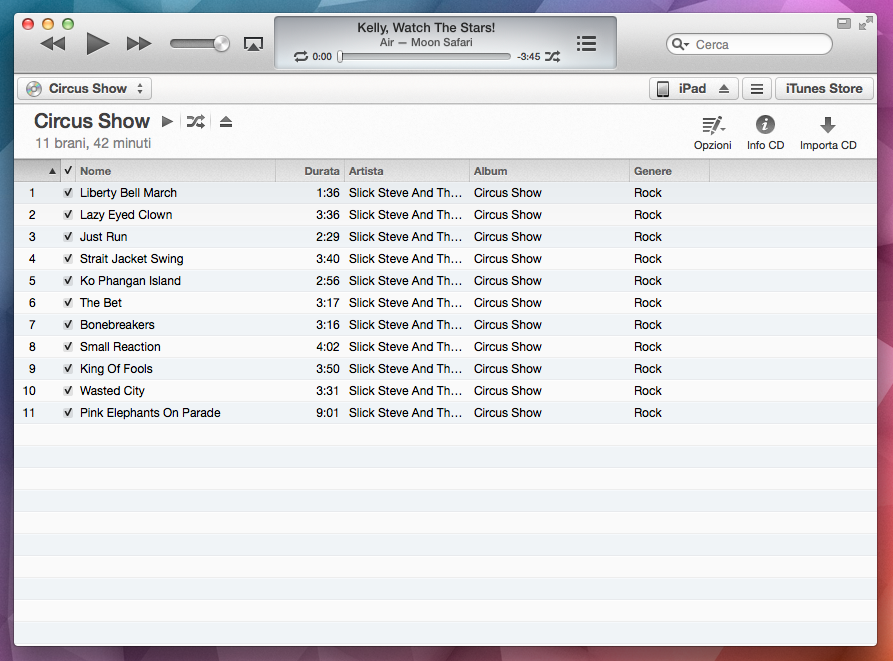Click the Importa CD download arrow

pyautogui.click(x=828, y=125)
